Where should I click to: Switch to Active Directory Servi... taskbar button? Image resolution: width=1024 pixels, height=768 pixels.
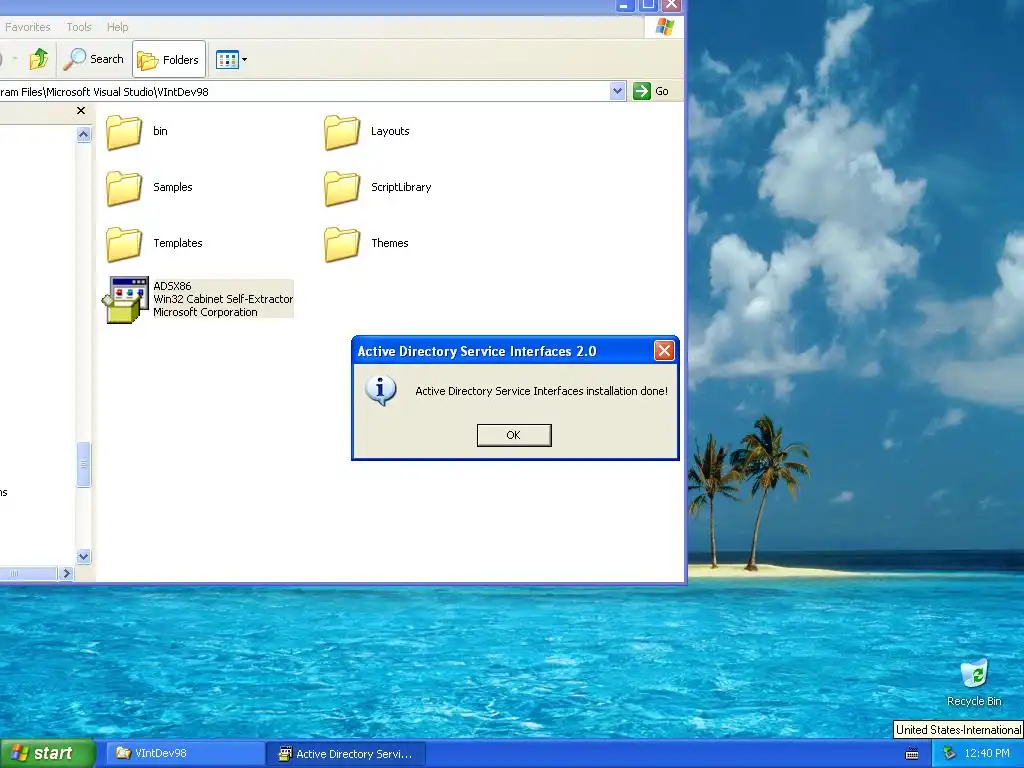click(x=346, y=754)
